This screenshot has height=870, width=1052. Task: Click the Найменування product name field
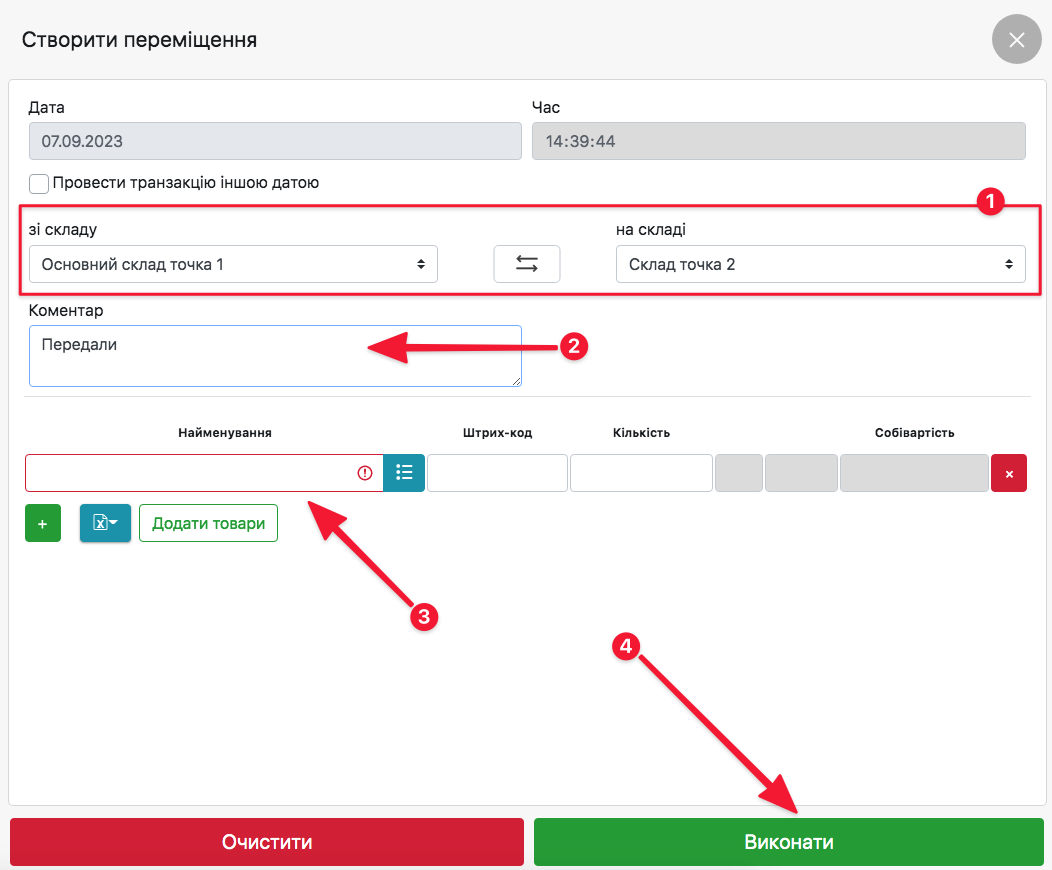pos(190,473)
